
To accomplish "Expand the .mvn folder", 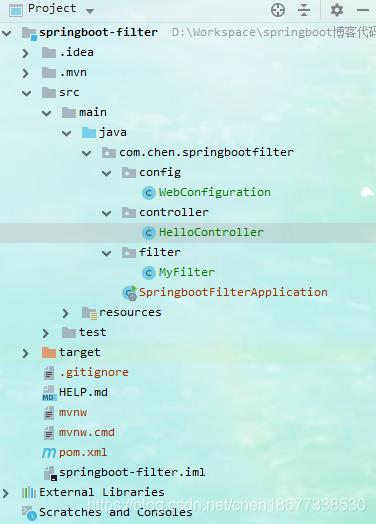I will click(26, 73).
